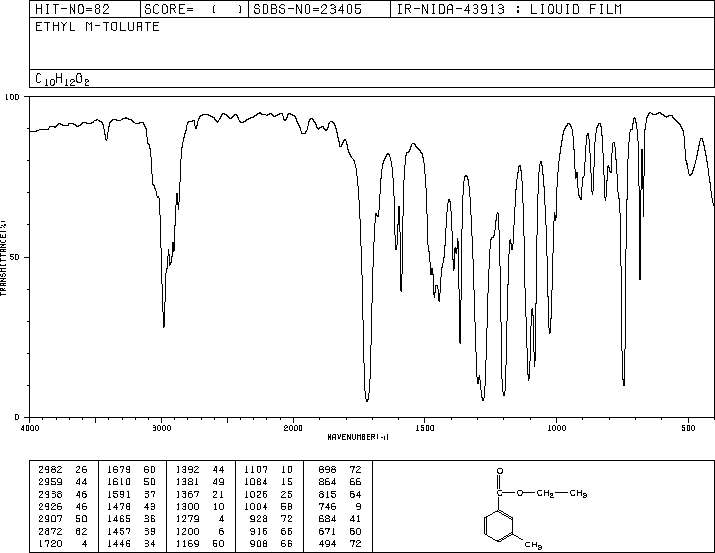Click the carbonyl peak minimum near 1720

click(x=367, y=400)
